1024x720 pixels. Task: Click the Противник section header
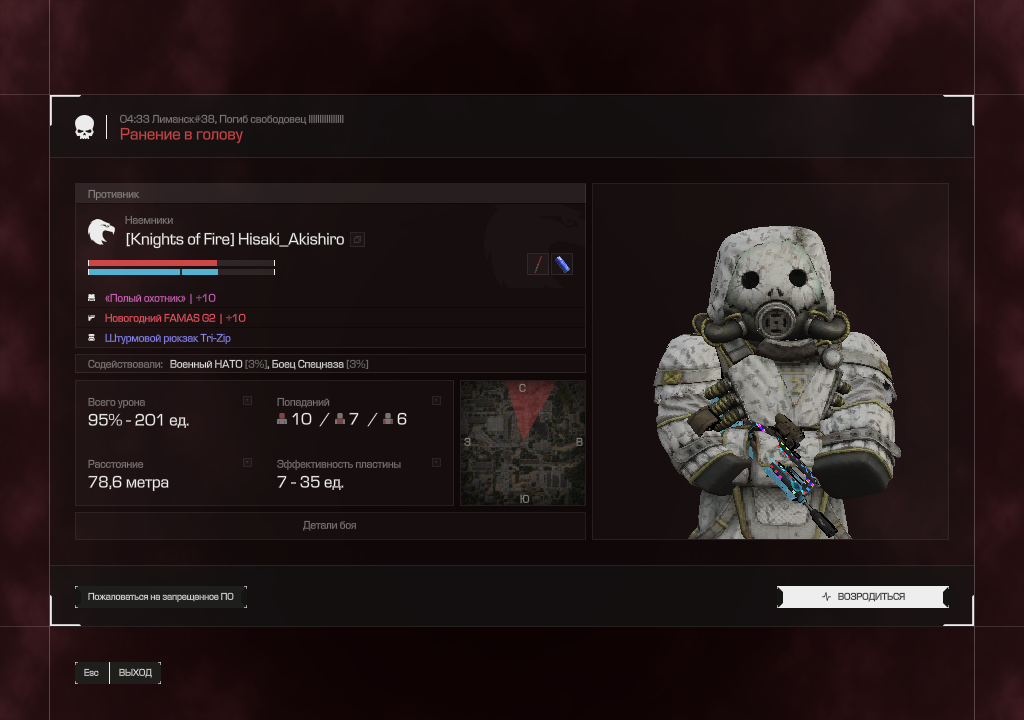point(330,194)
